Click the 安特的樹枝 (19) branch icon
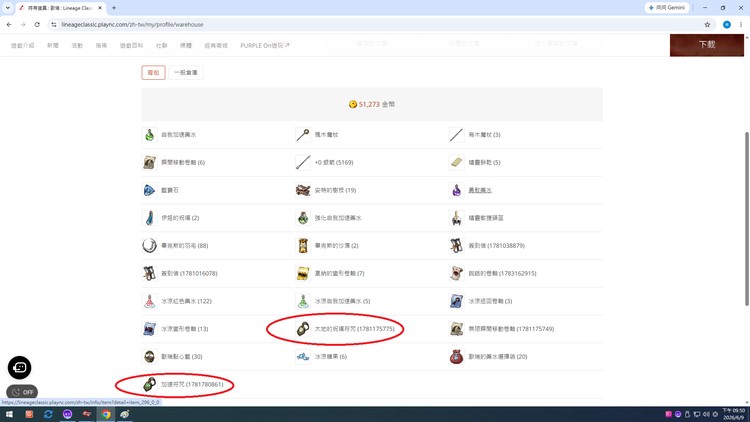Screen dimensions: 750x422 click(303, 190)
